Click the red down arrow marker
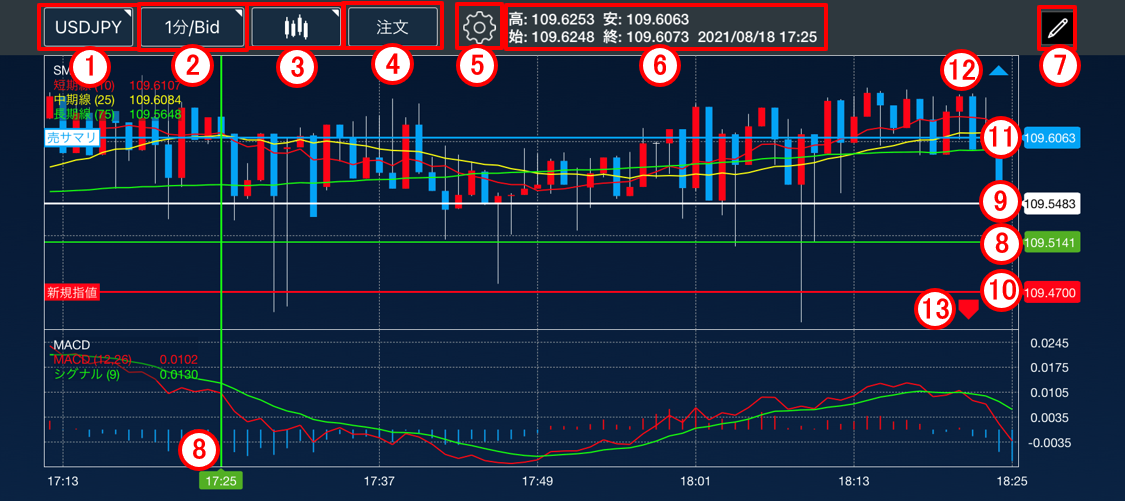The height and width of the screenshot is (501, 1125). pyautogui.click(x=968, y=309)
